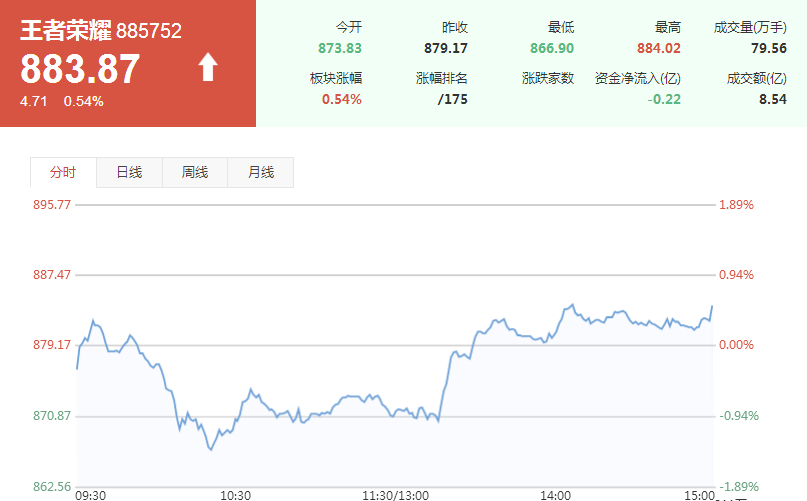Open the 日线 chart tab

(129, 172)
